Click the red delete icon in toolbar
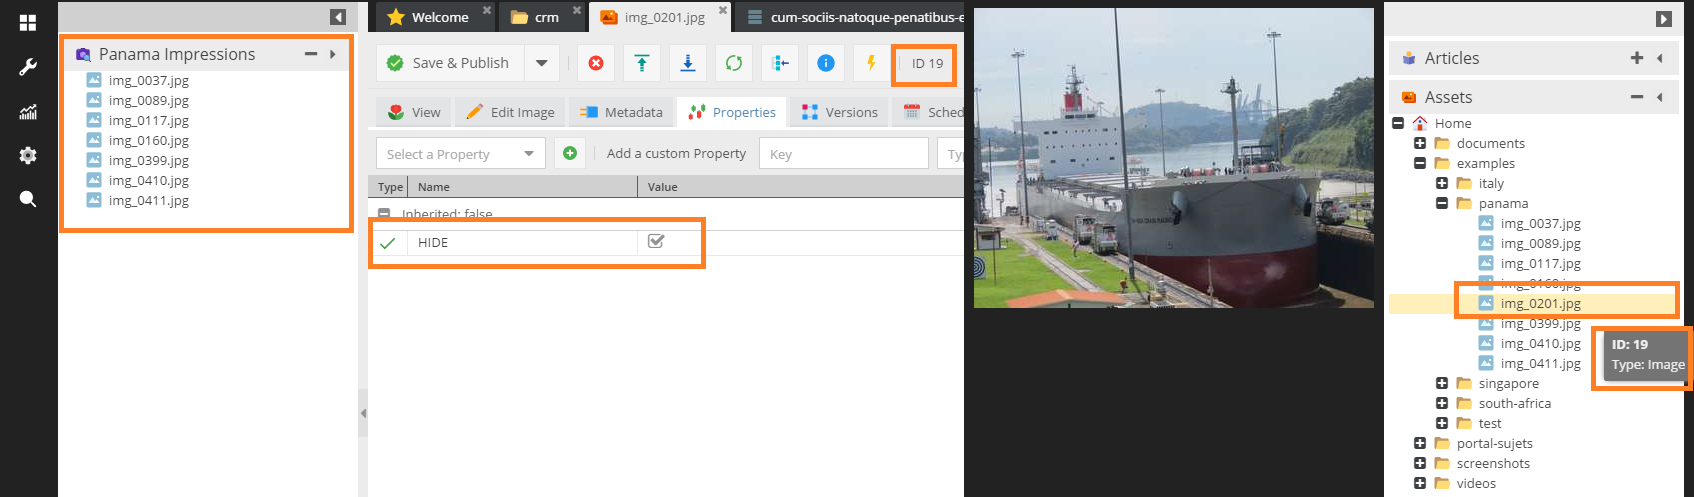Image resolution: width=1694 pixels, height=497 pixels. [596, 63]
